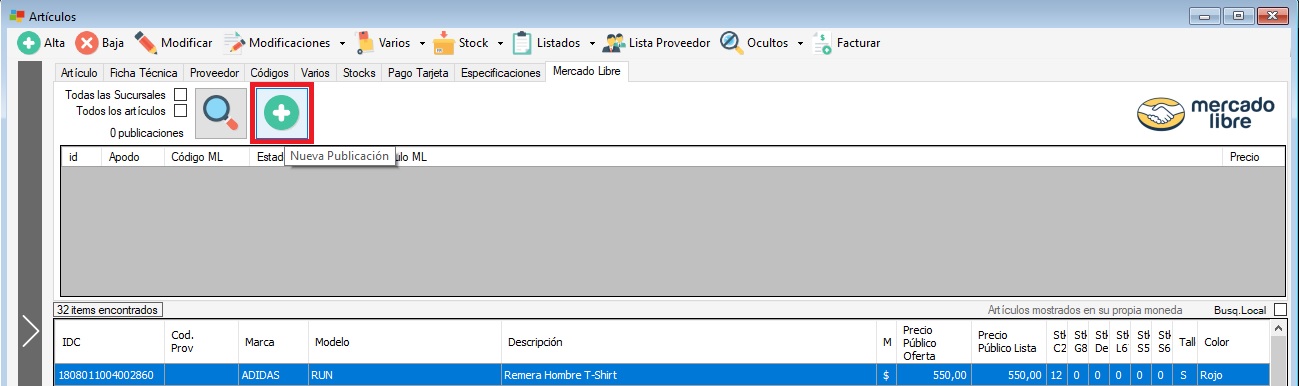Select the Proveedor tab
The height and width of the screenshot is (386, 1299).
click(x=214, y=73)
